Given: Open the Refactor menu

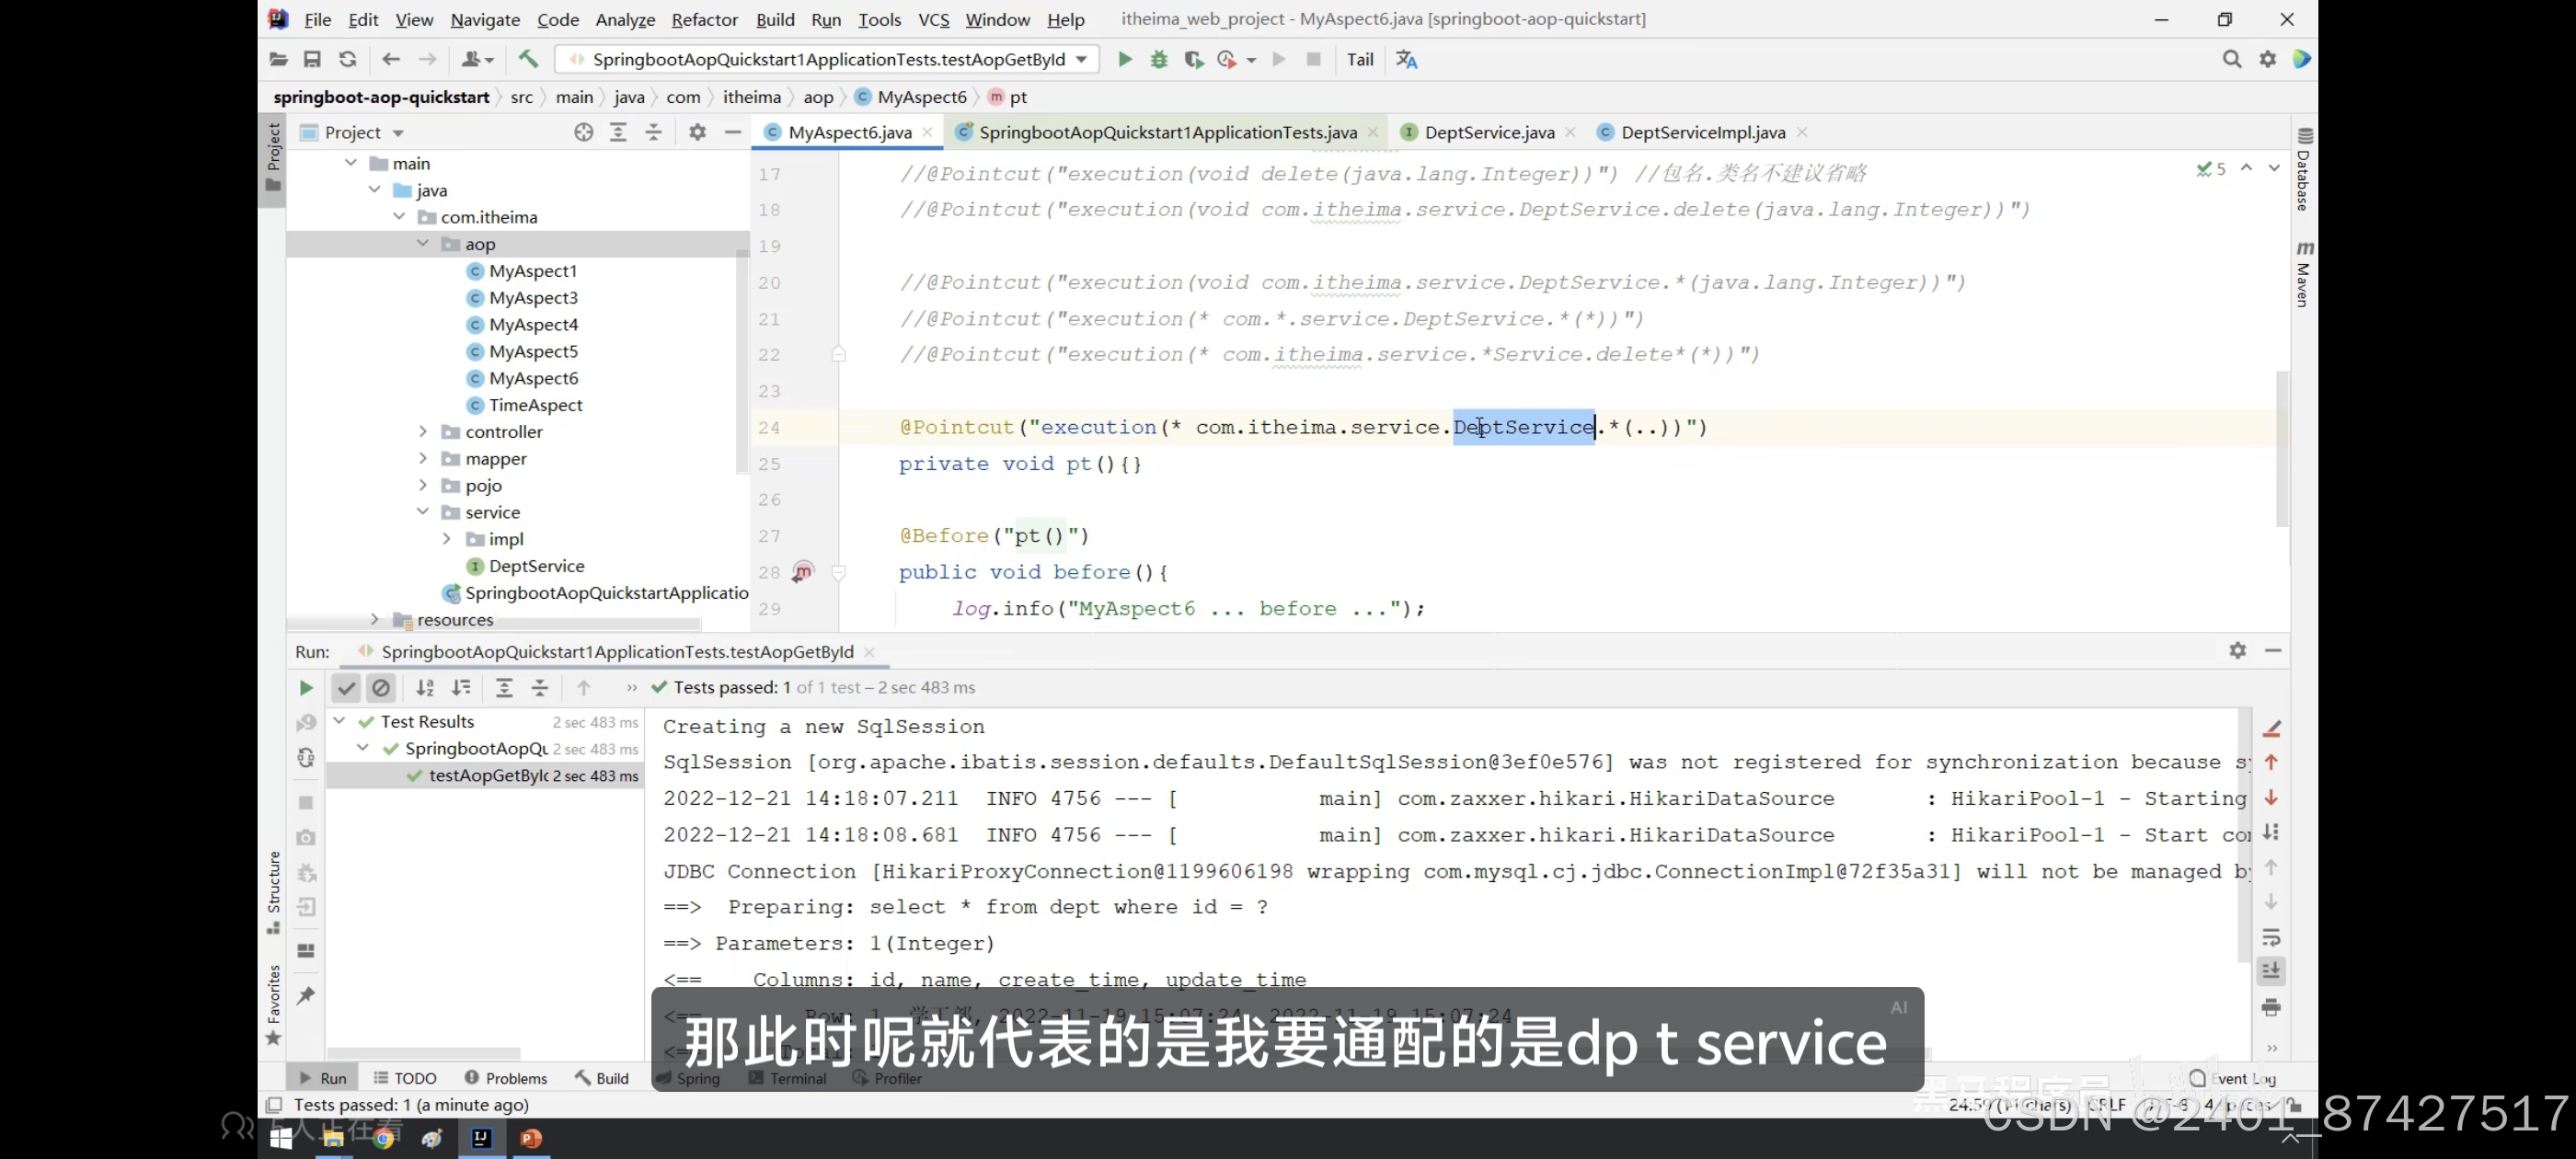Looking at the screenshot, I should click(704, 19).
